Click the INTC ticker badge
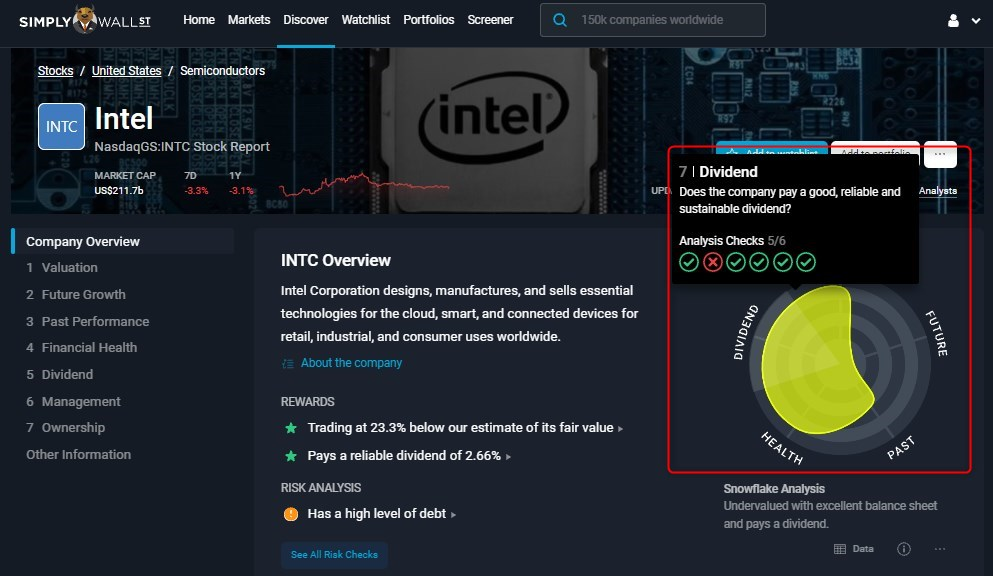Image resolution: width=993 pixels, height=576 pixels. (61, 127)
